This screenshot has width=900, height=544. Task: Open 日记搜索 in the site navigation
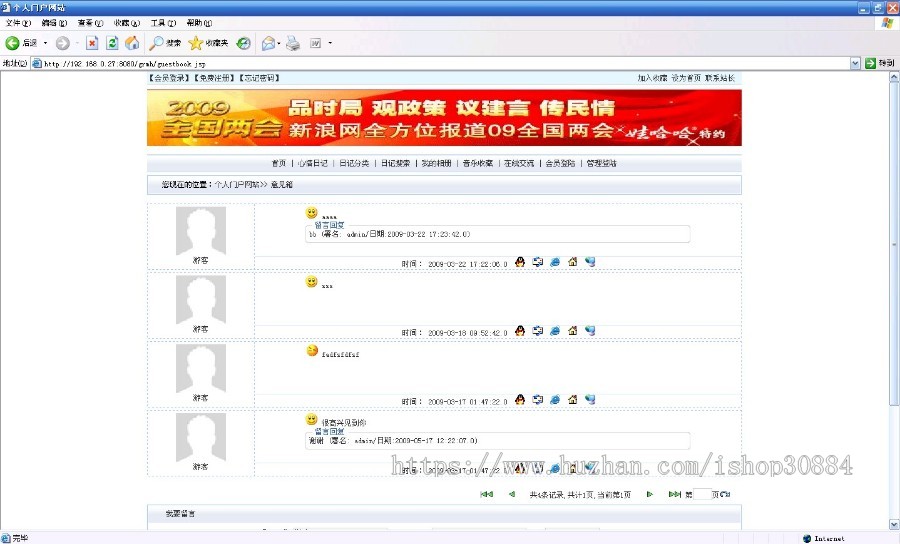point(395,164)
